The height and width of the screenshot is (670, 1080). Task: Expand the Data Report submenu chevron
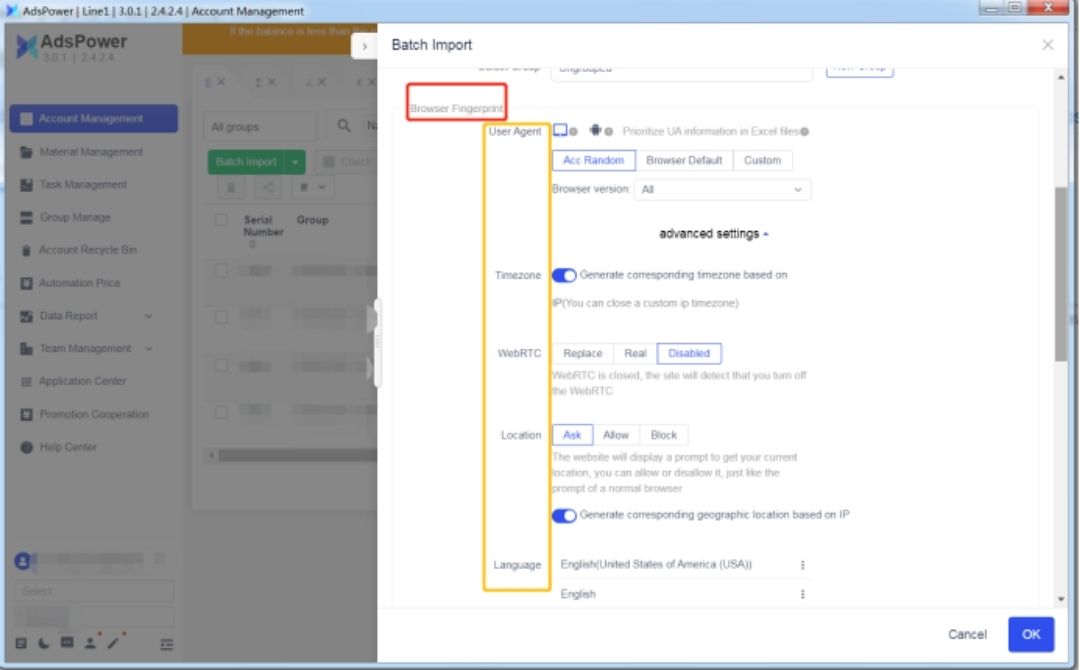pos(148,316)
